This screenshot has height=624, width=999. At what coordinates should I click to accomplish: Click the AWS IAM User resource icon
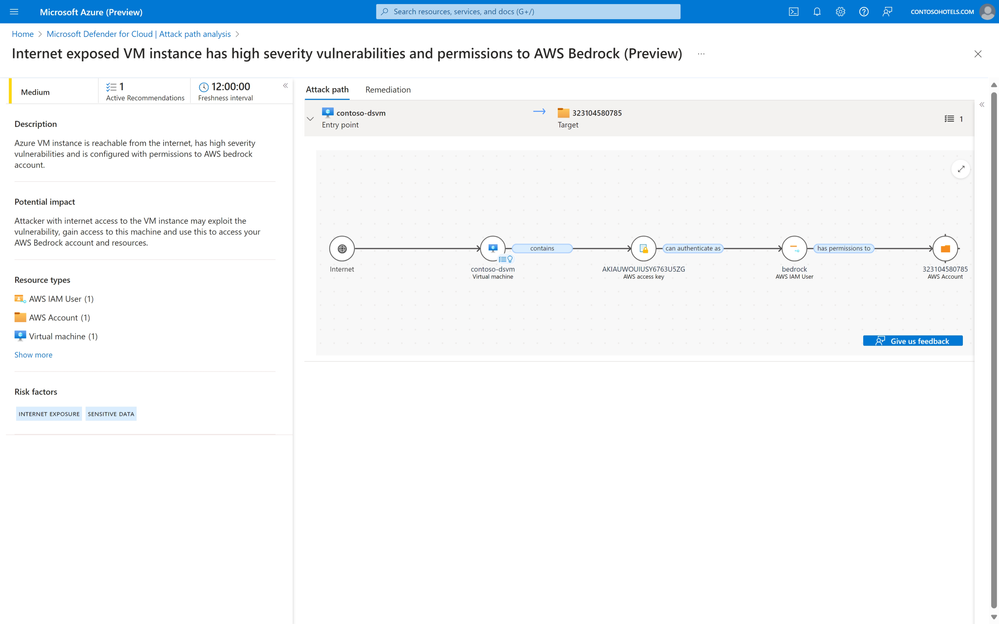pos(20,298)
